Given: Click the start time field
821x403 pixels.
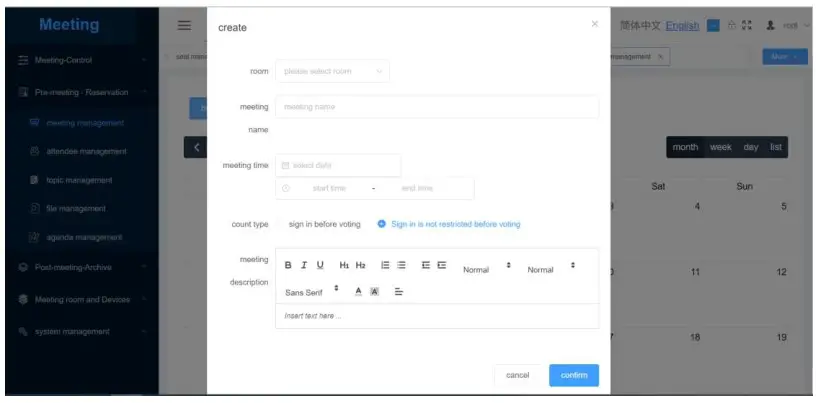Looking at the screenshot, I should [x=329, y=188].
